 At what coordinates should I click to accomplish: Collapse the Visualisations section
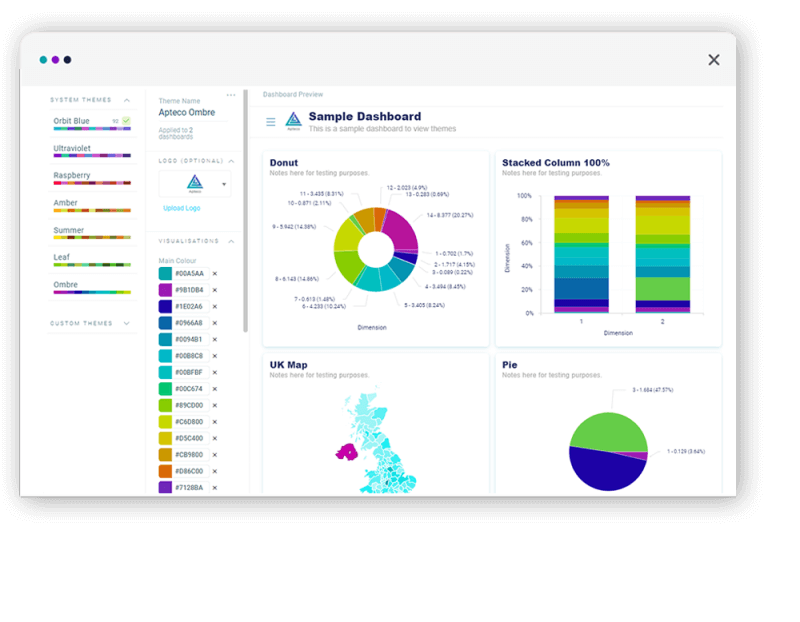pos(230,240)
